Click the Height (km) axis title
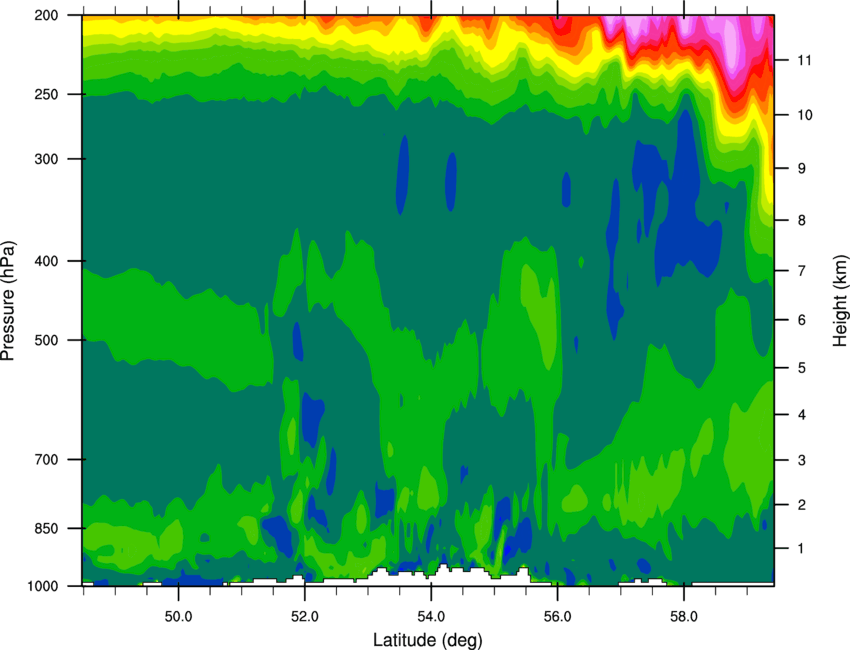 tap(840, 301)
